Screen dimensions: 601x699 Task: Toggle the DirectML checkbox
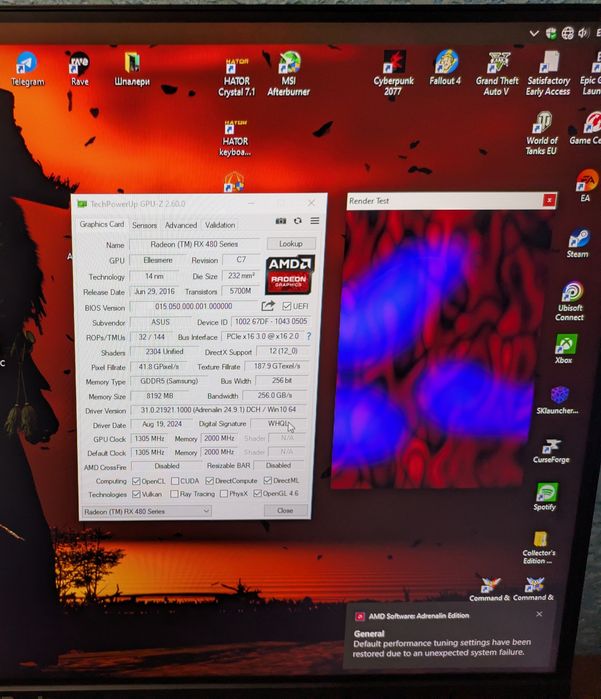[x=268, y=480]
